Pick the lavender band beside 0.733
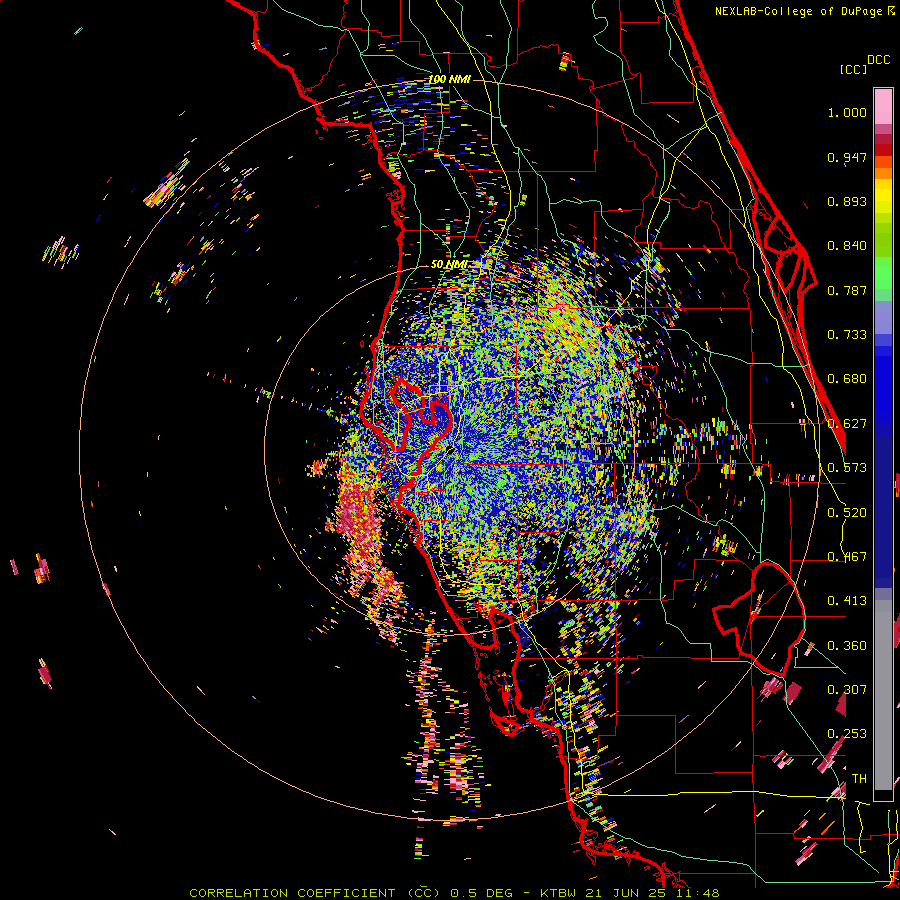The height and width of the screenshot is (900, 900). pyautogui.click(x=883, y=317)
